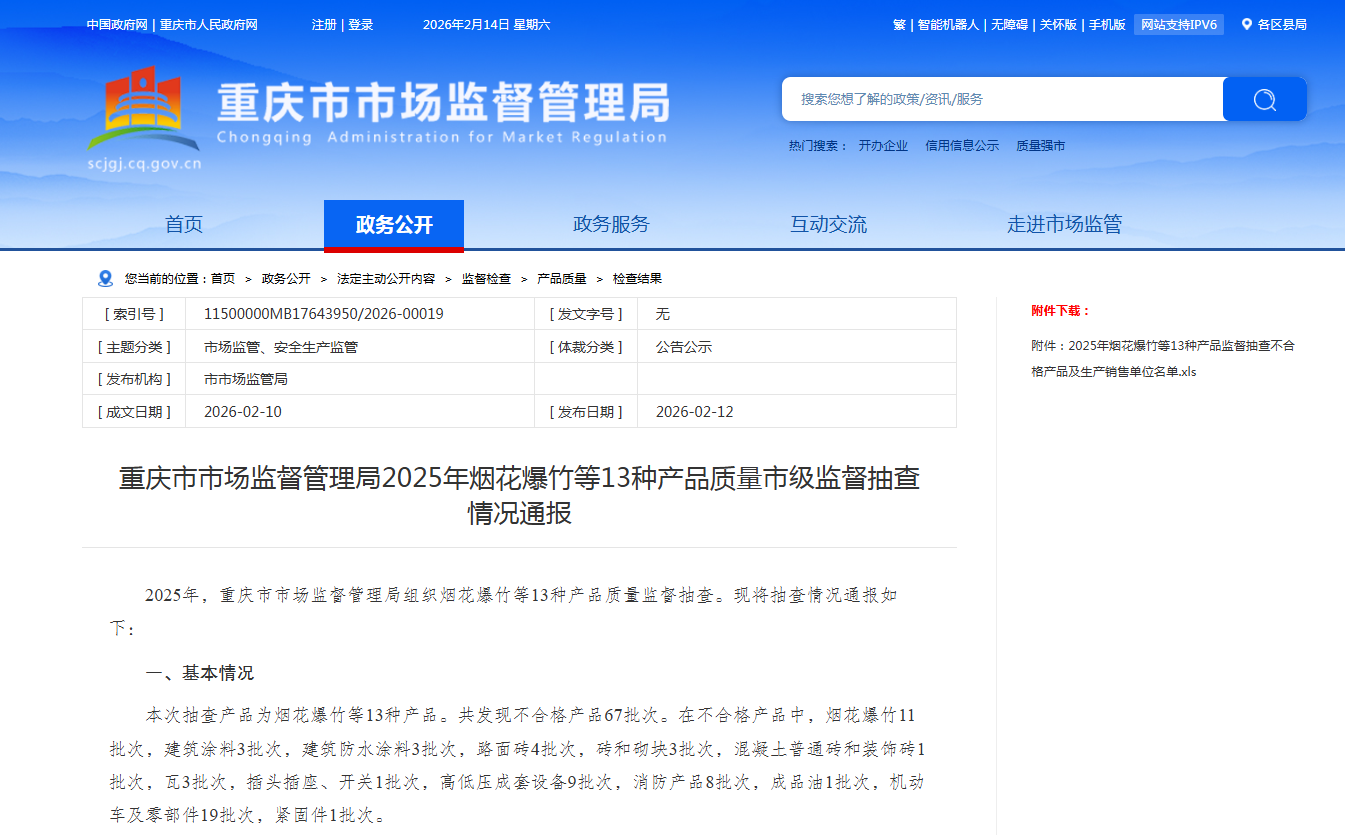1345x835 pixels.
Task: Open the 政务服务 navigation tab
Action: click(x=611, y=225)
